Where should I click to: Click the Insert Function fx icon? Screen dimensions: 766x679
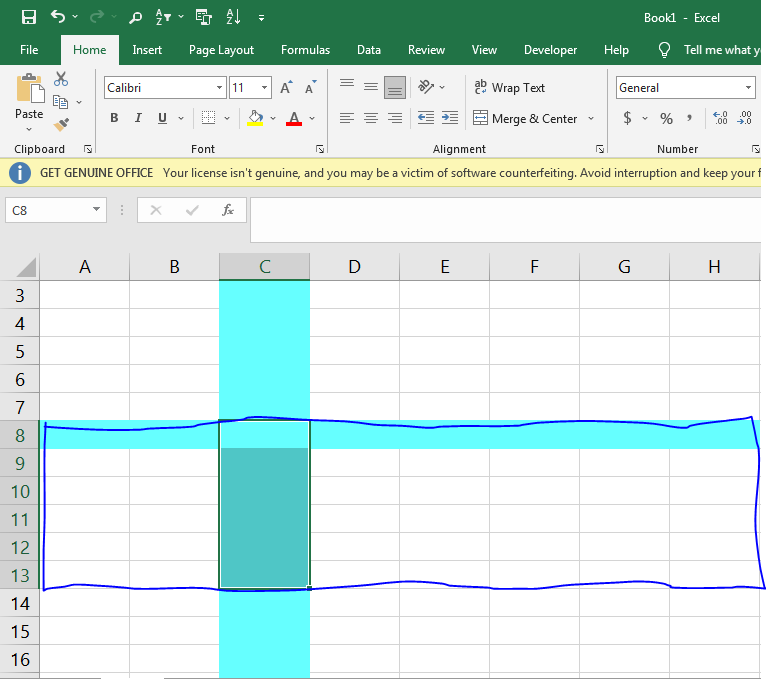coord(228,210)
